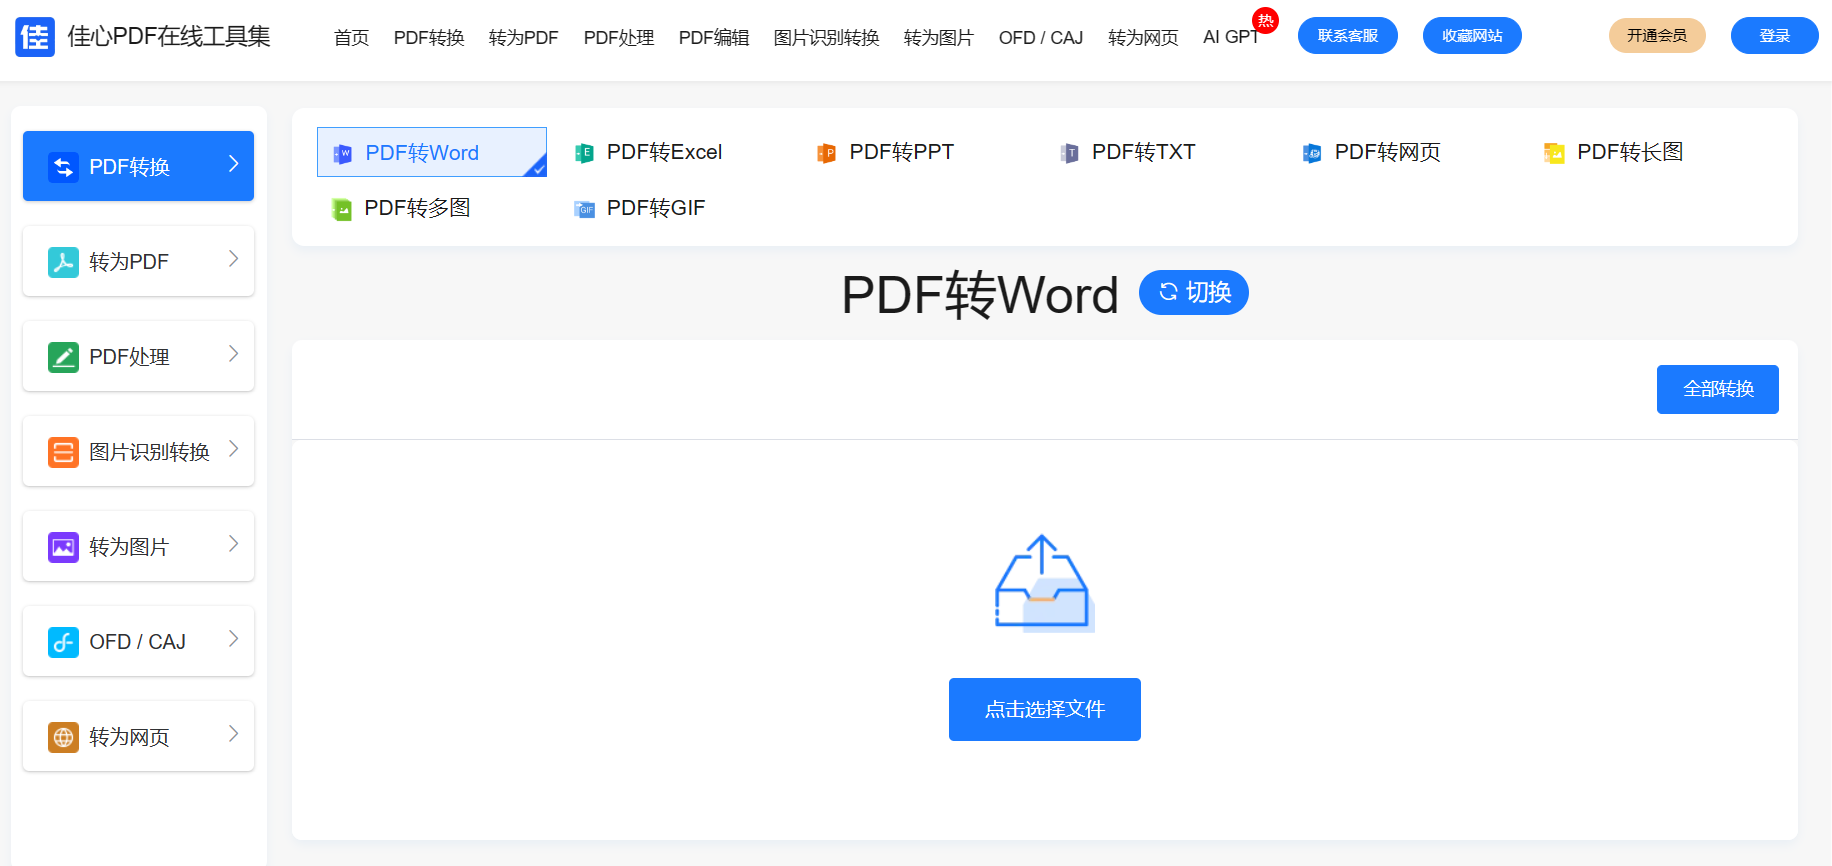Open the PDF编辑 top menu
The width and height of the screenshot is (1832, 866).
tap(713, 38)
